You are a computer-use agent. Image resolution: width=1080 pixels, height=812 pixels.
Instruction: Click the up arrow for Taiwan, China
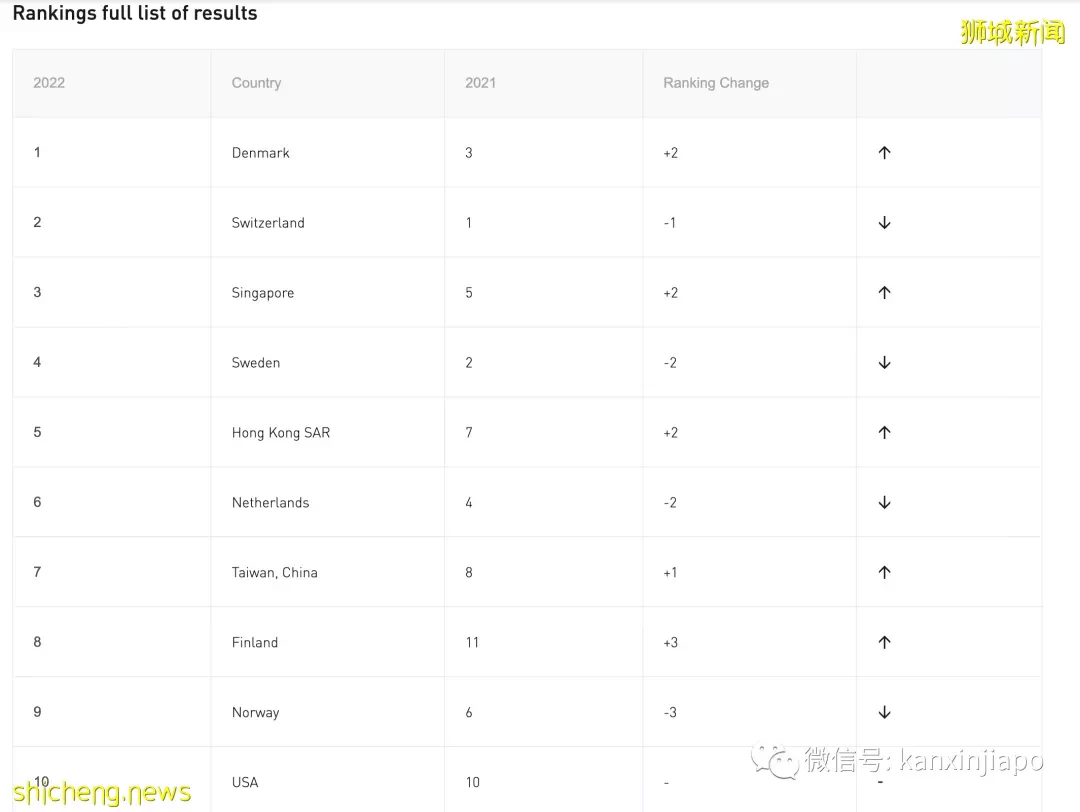[884, 572]
